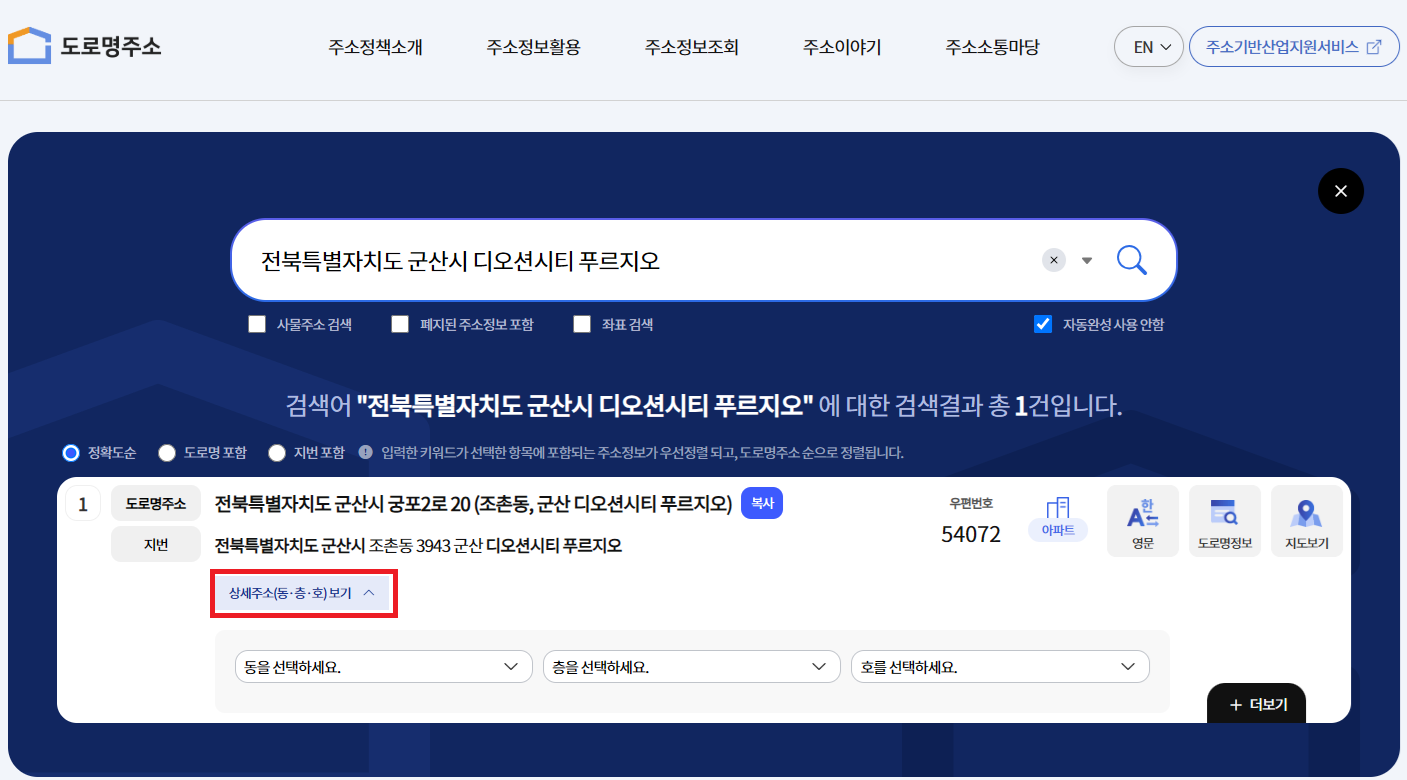This screenshot has width=1407, height=780.
Task: Clear the search text with the x icon
Action: coord(1054,260)
